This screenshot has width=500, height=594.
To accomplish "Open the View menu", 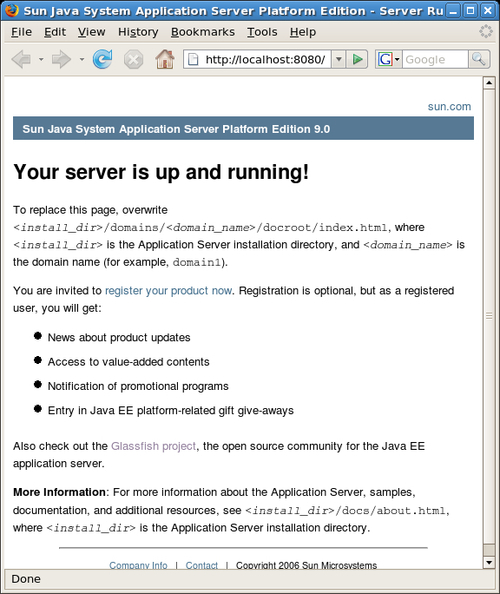I will pyautogui.click(x=91, y=32).
